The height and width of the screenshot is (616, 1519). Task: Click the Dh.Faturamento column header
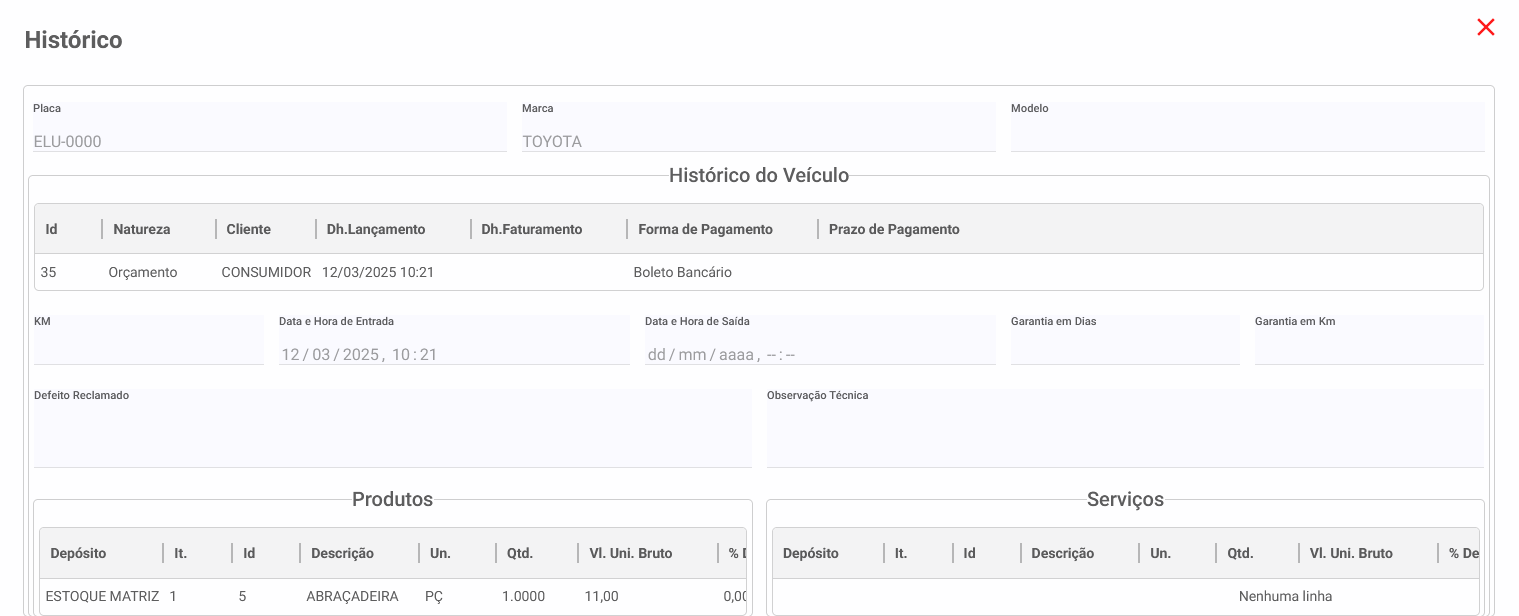point(532,229)
